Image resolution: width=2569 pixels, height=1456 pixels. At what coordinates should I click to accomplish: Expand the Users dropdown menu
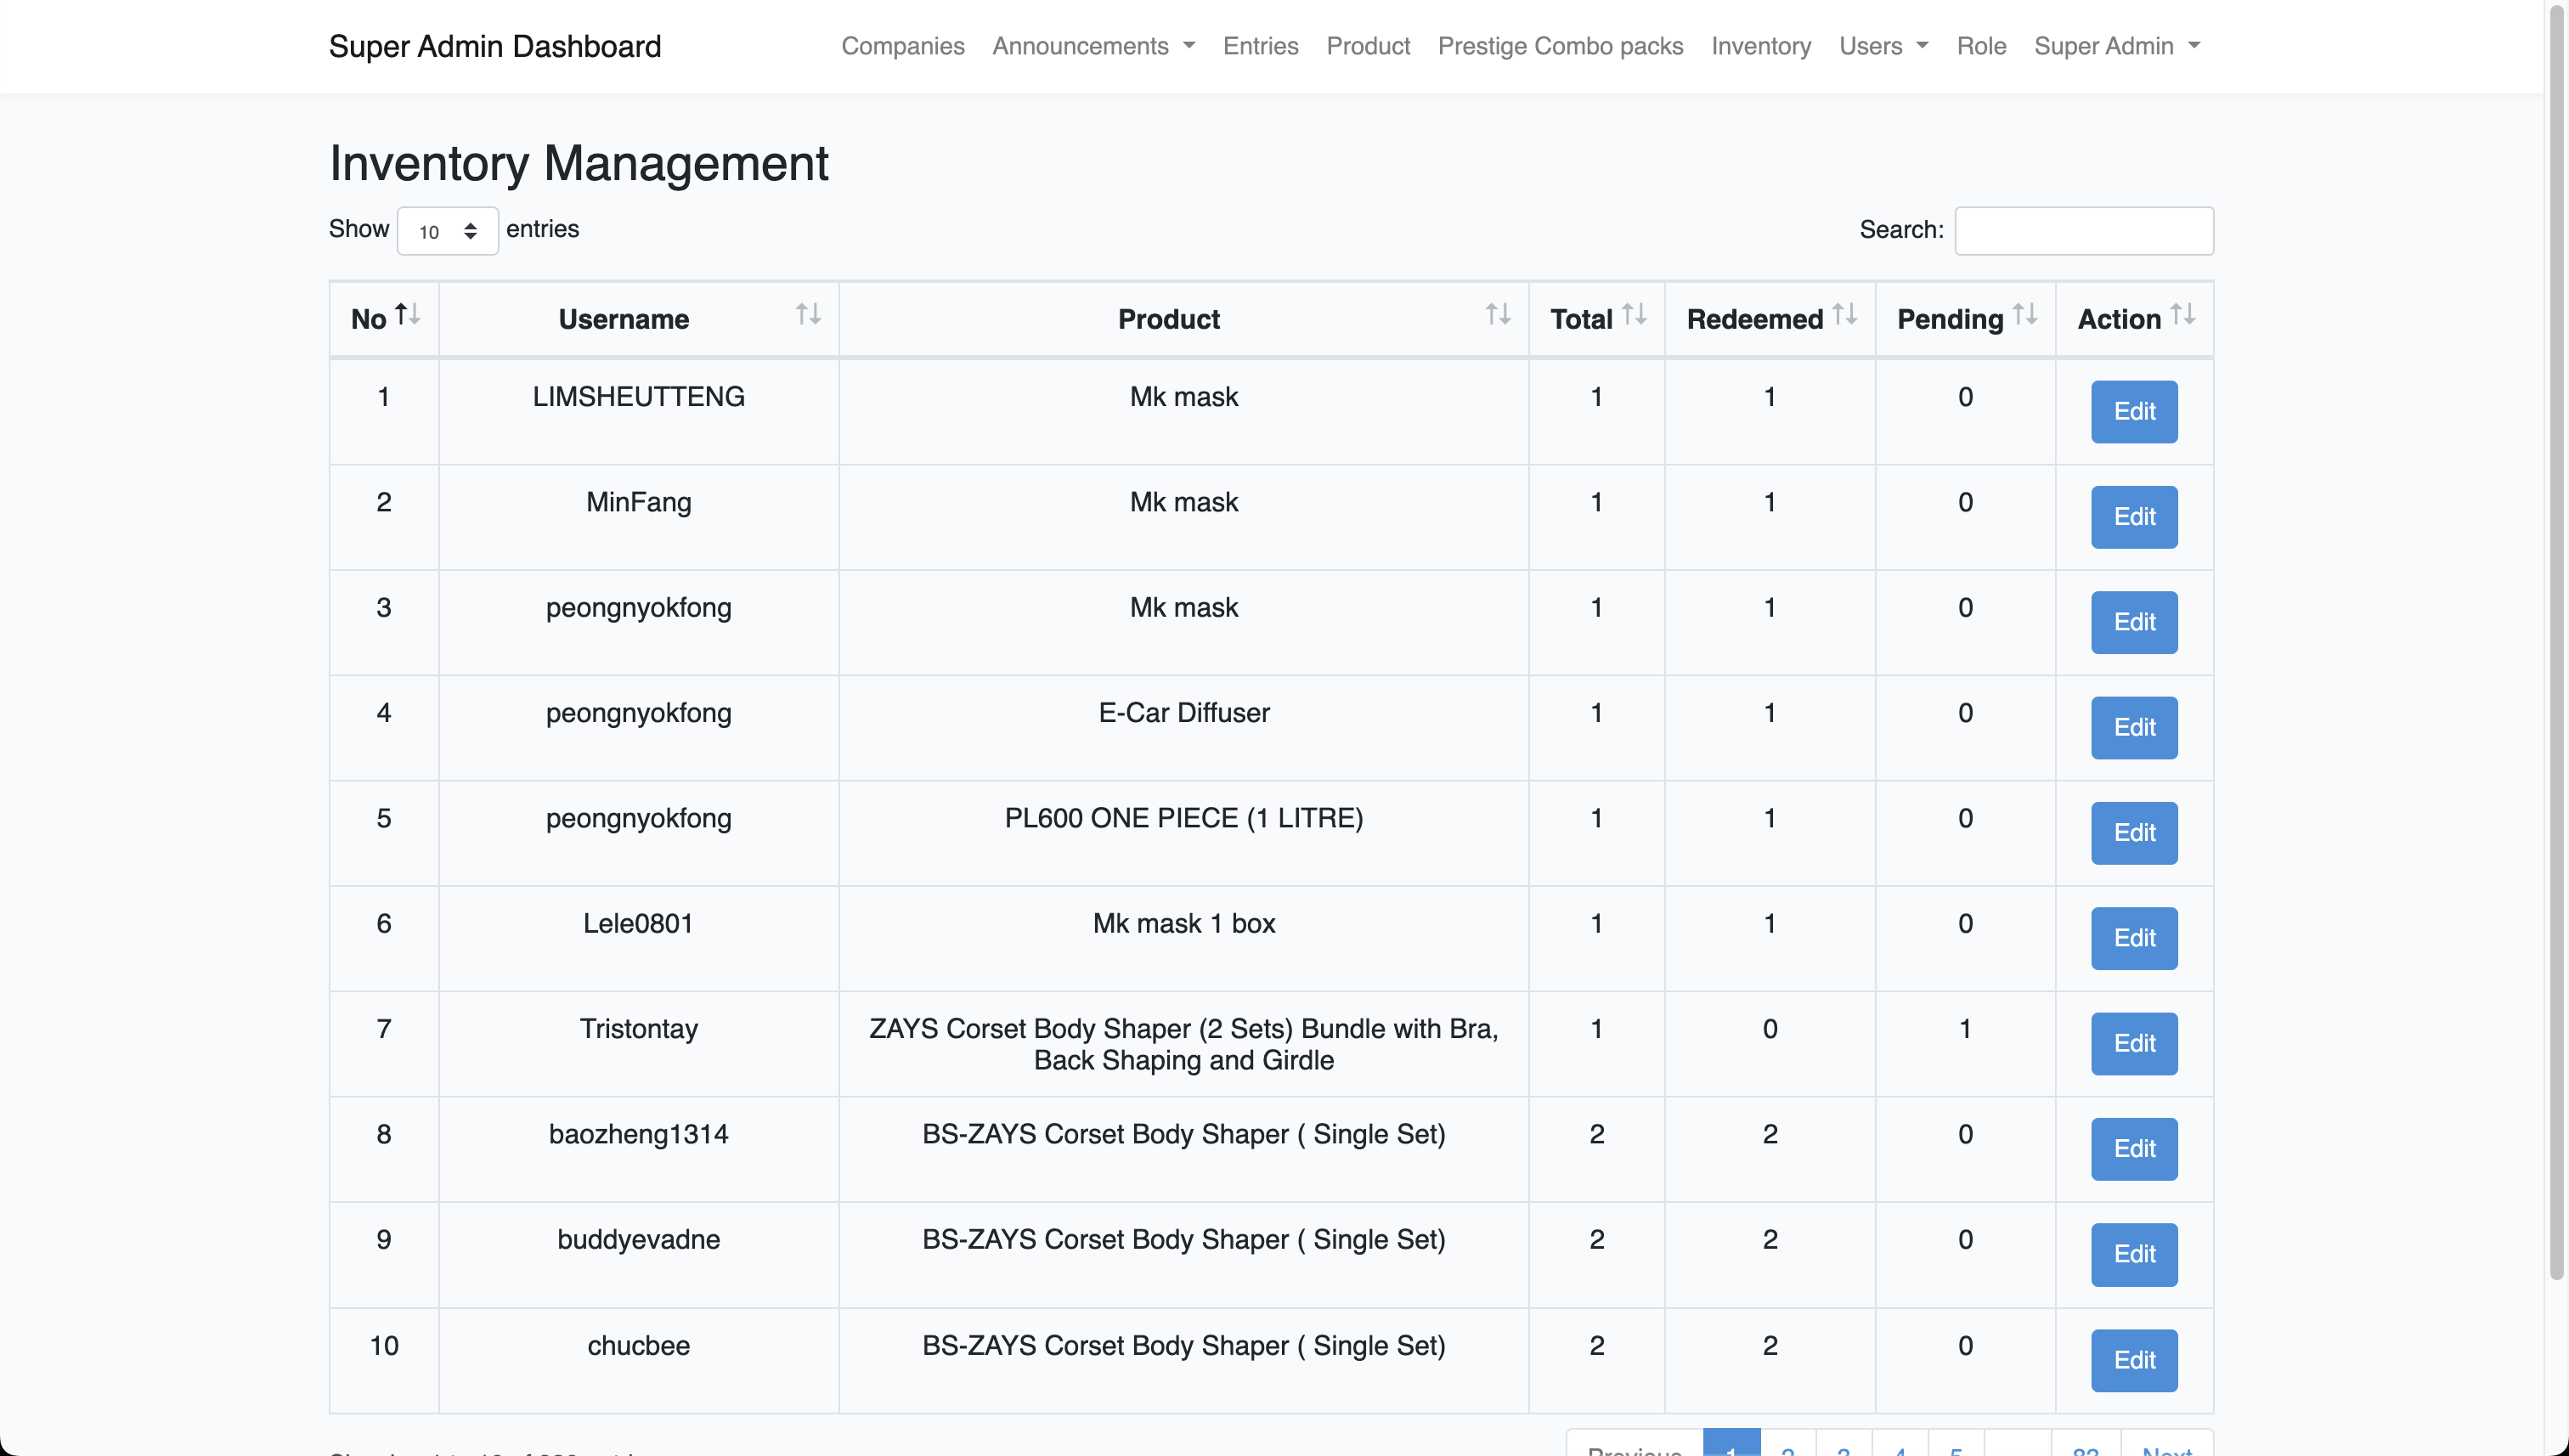[1883, 46]
